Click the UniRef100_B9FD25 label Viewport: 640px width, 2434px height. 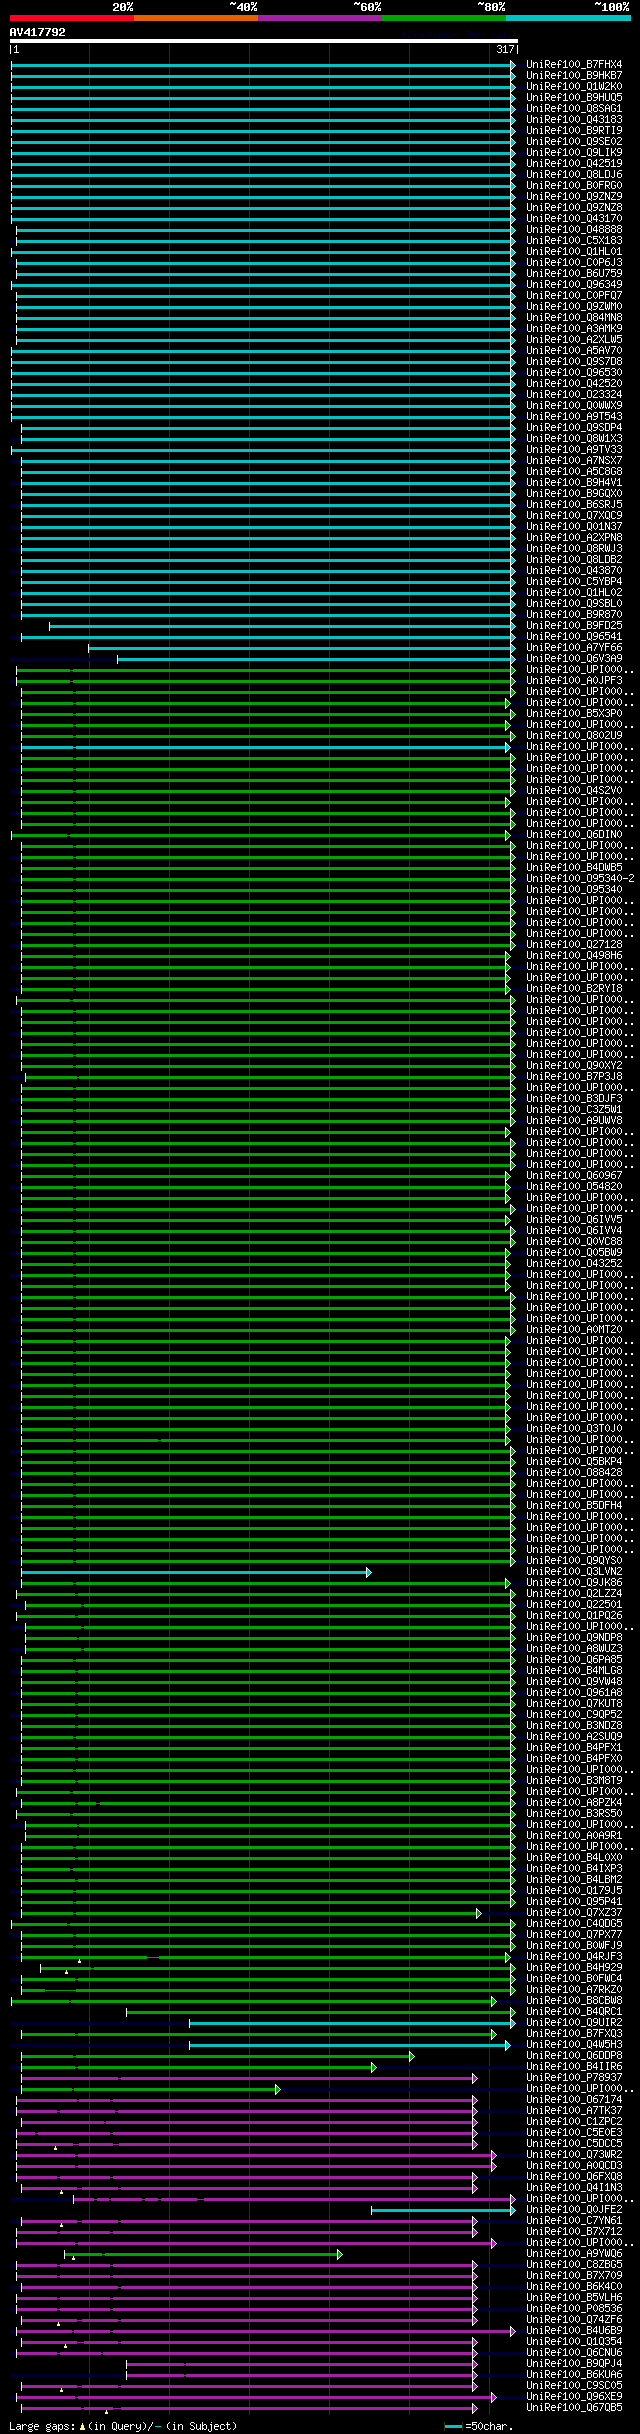coord(574,626)
